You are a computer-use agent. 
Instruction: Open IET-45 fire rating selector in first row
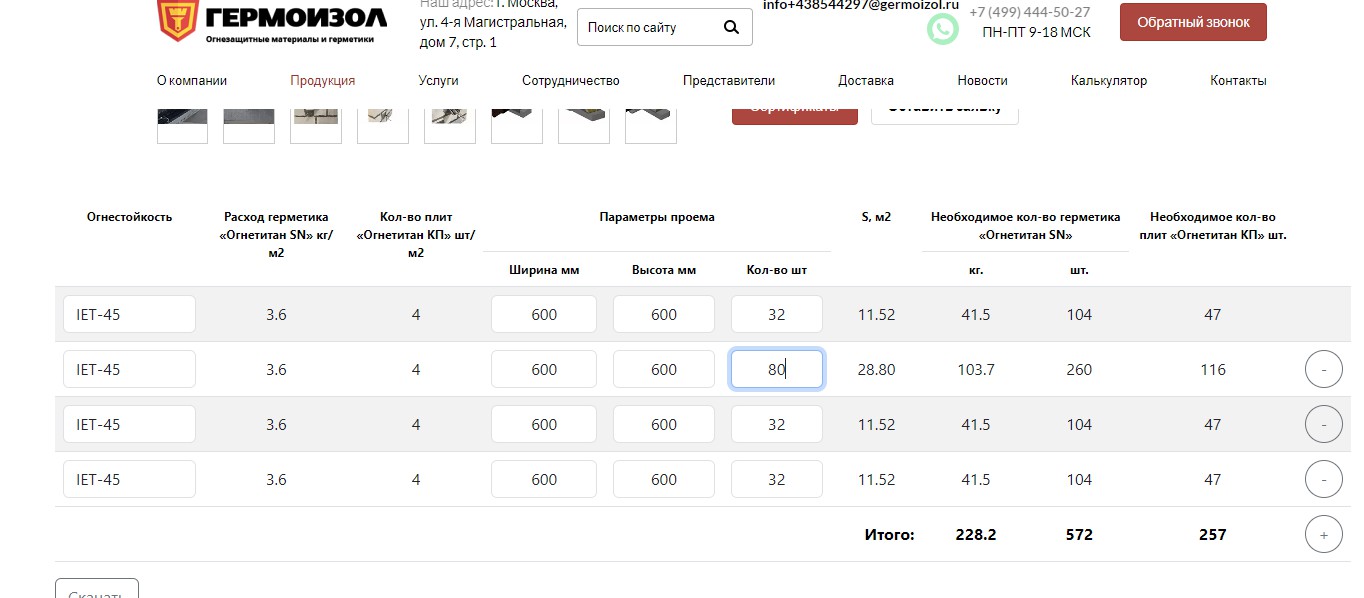[x=129, y=314]
